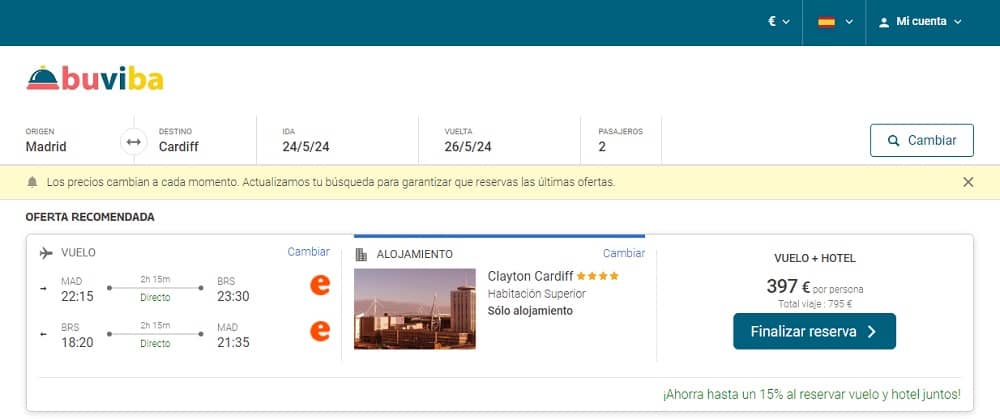Click the 15% savings promo text

point(811,394)
